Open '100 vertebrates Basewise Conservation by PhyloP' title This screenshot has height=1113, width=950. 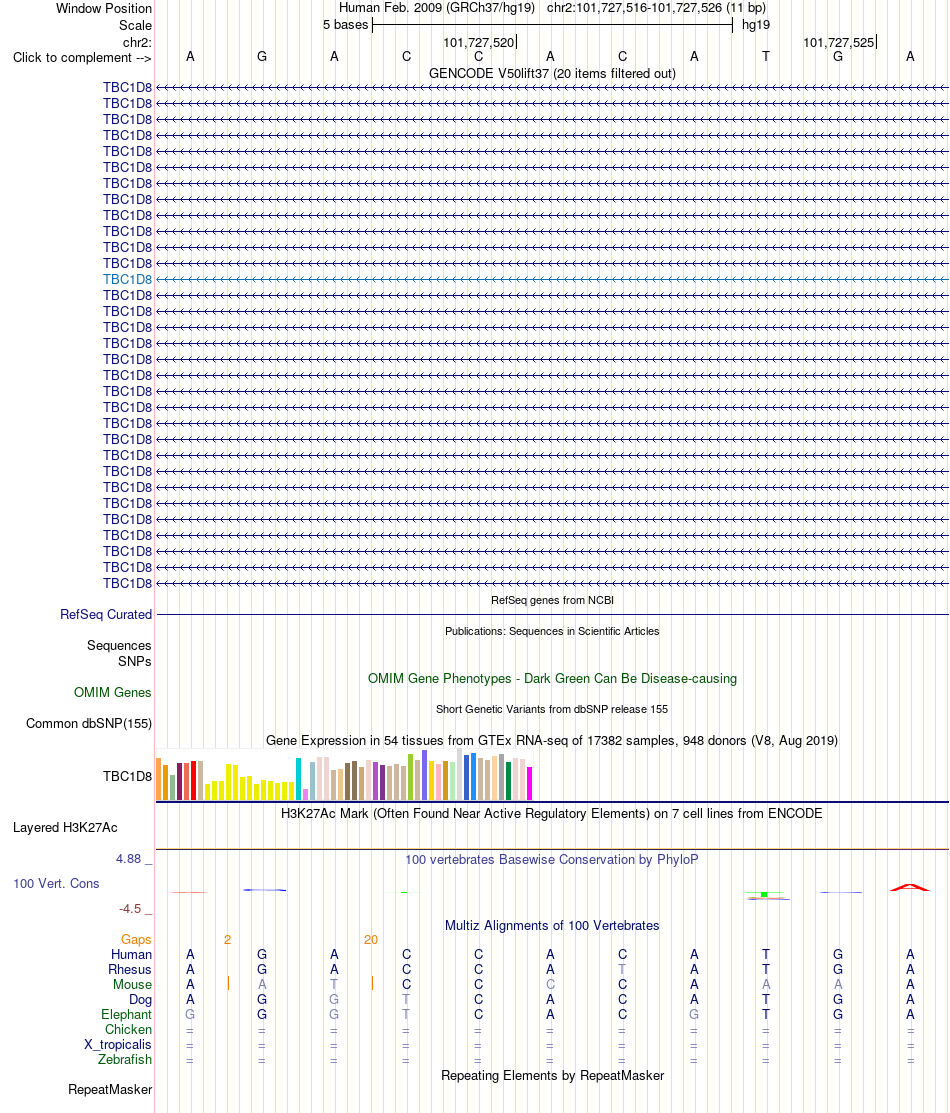point(552,860)
